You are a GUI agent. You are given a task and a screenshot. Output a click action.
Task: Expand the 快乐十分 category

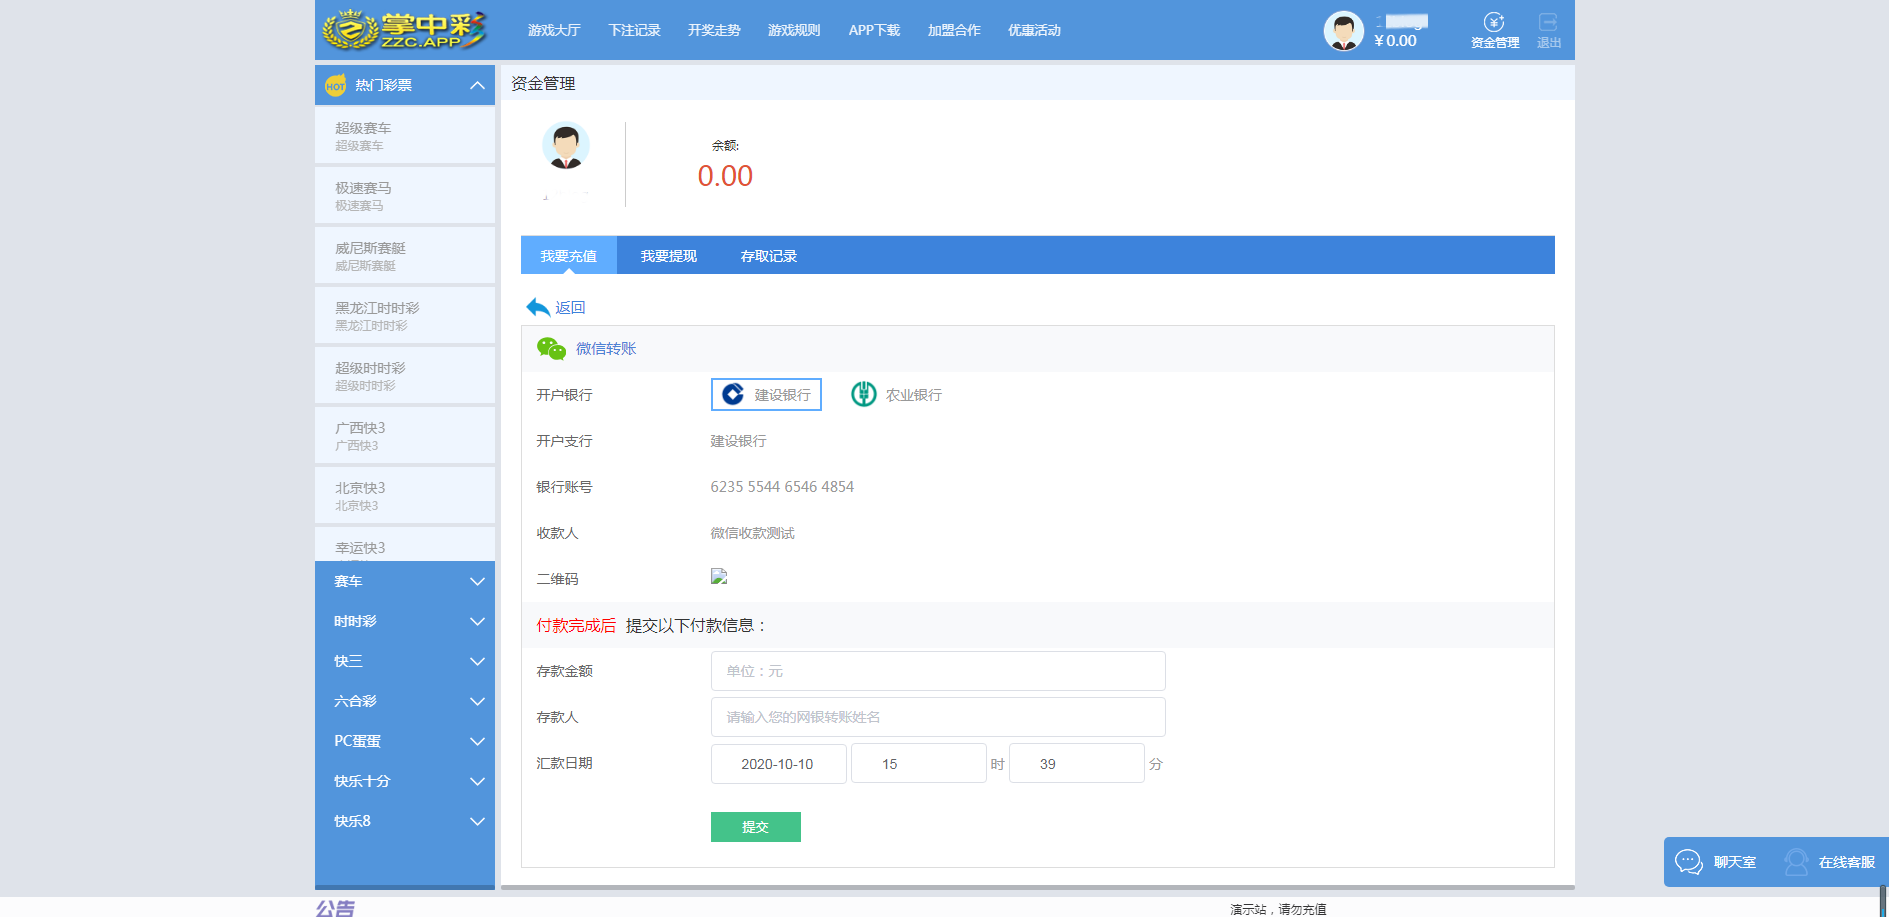[x=405, y=781]
